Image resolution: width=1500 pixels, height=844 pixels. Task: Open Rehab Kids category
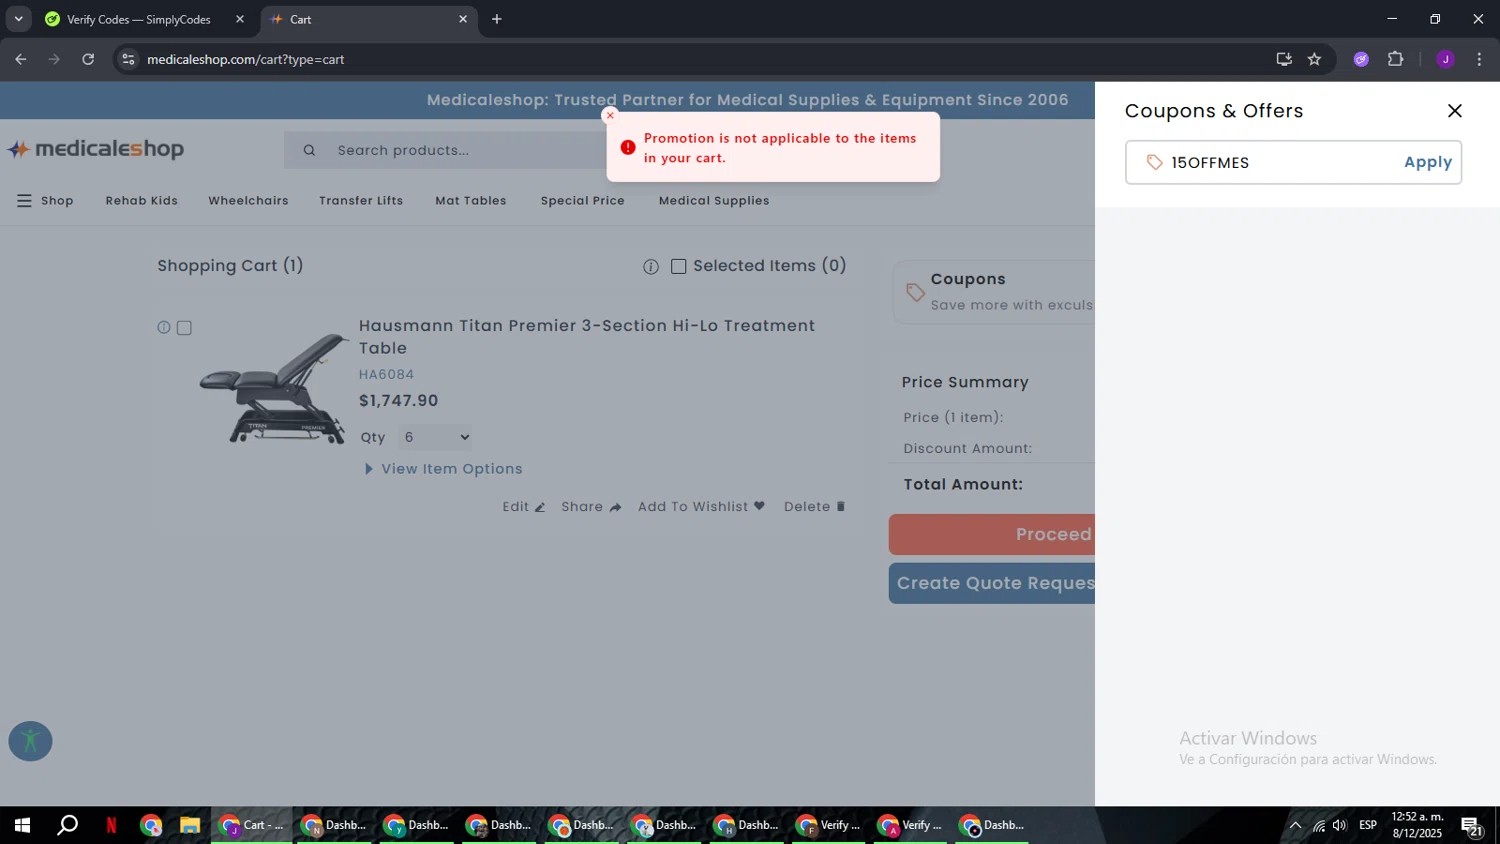[142, 201]
